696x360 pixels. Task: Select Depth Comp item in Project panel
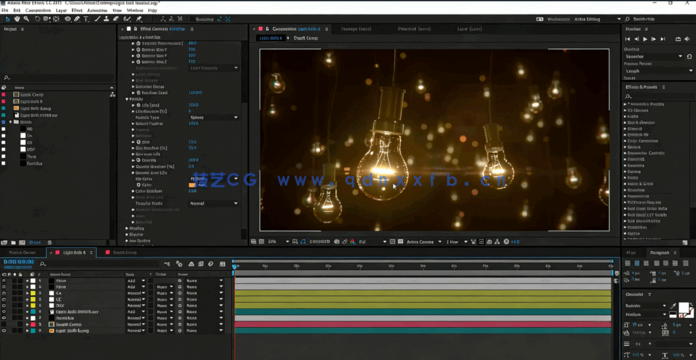point(31,95)
